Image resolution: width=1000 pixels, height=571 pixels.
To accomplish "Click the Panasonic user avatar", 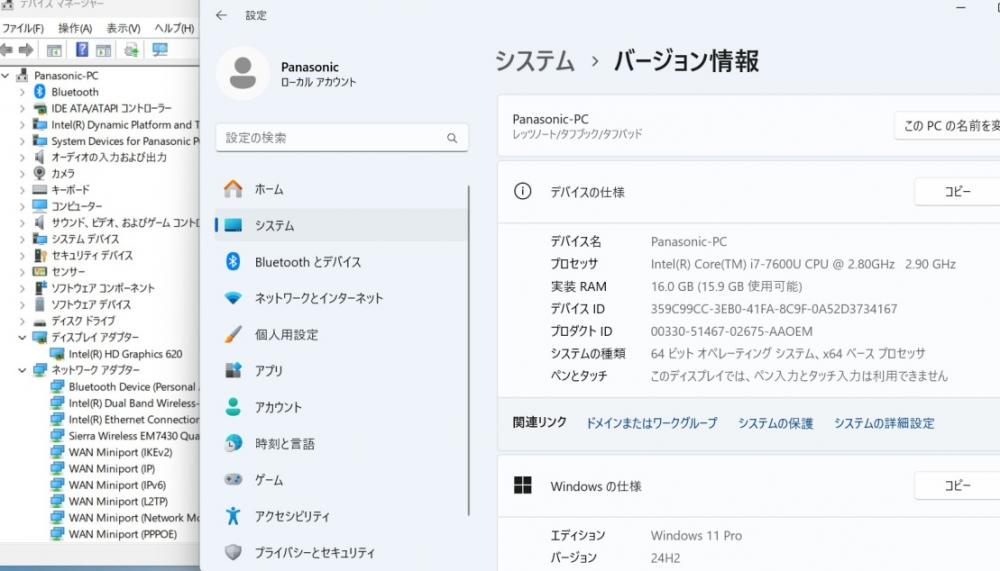I will [x=243, y=73].
